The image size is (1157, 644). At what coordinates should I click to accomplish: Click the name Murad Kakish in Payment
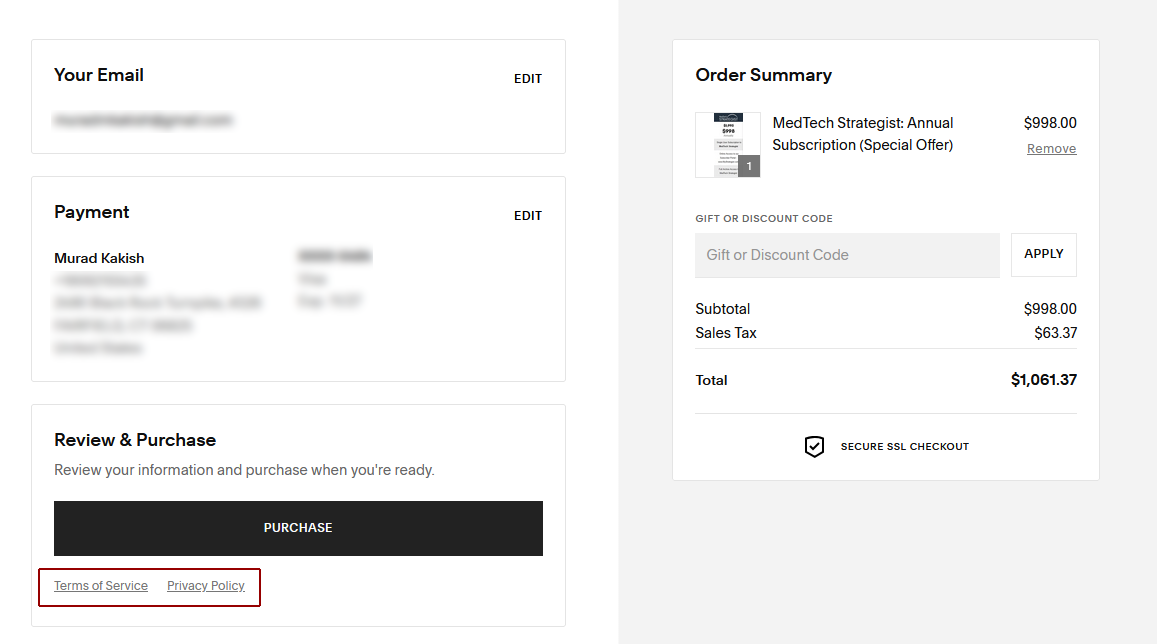[99, 258]
